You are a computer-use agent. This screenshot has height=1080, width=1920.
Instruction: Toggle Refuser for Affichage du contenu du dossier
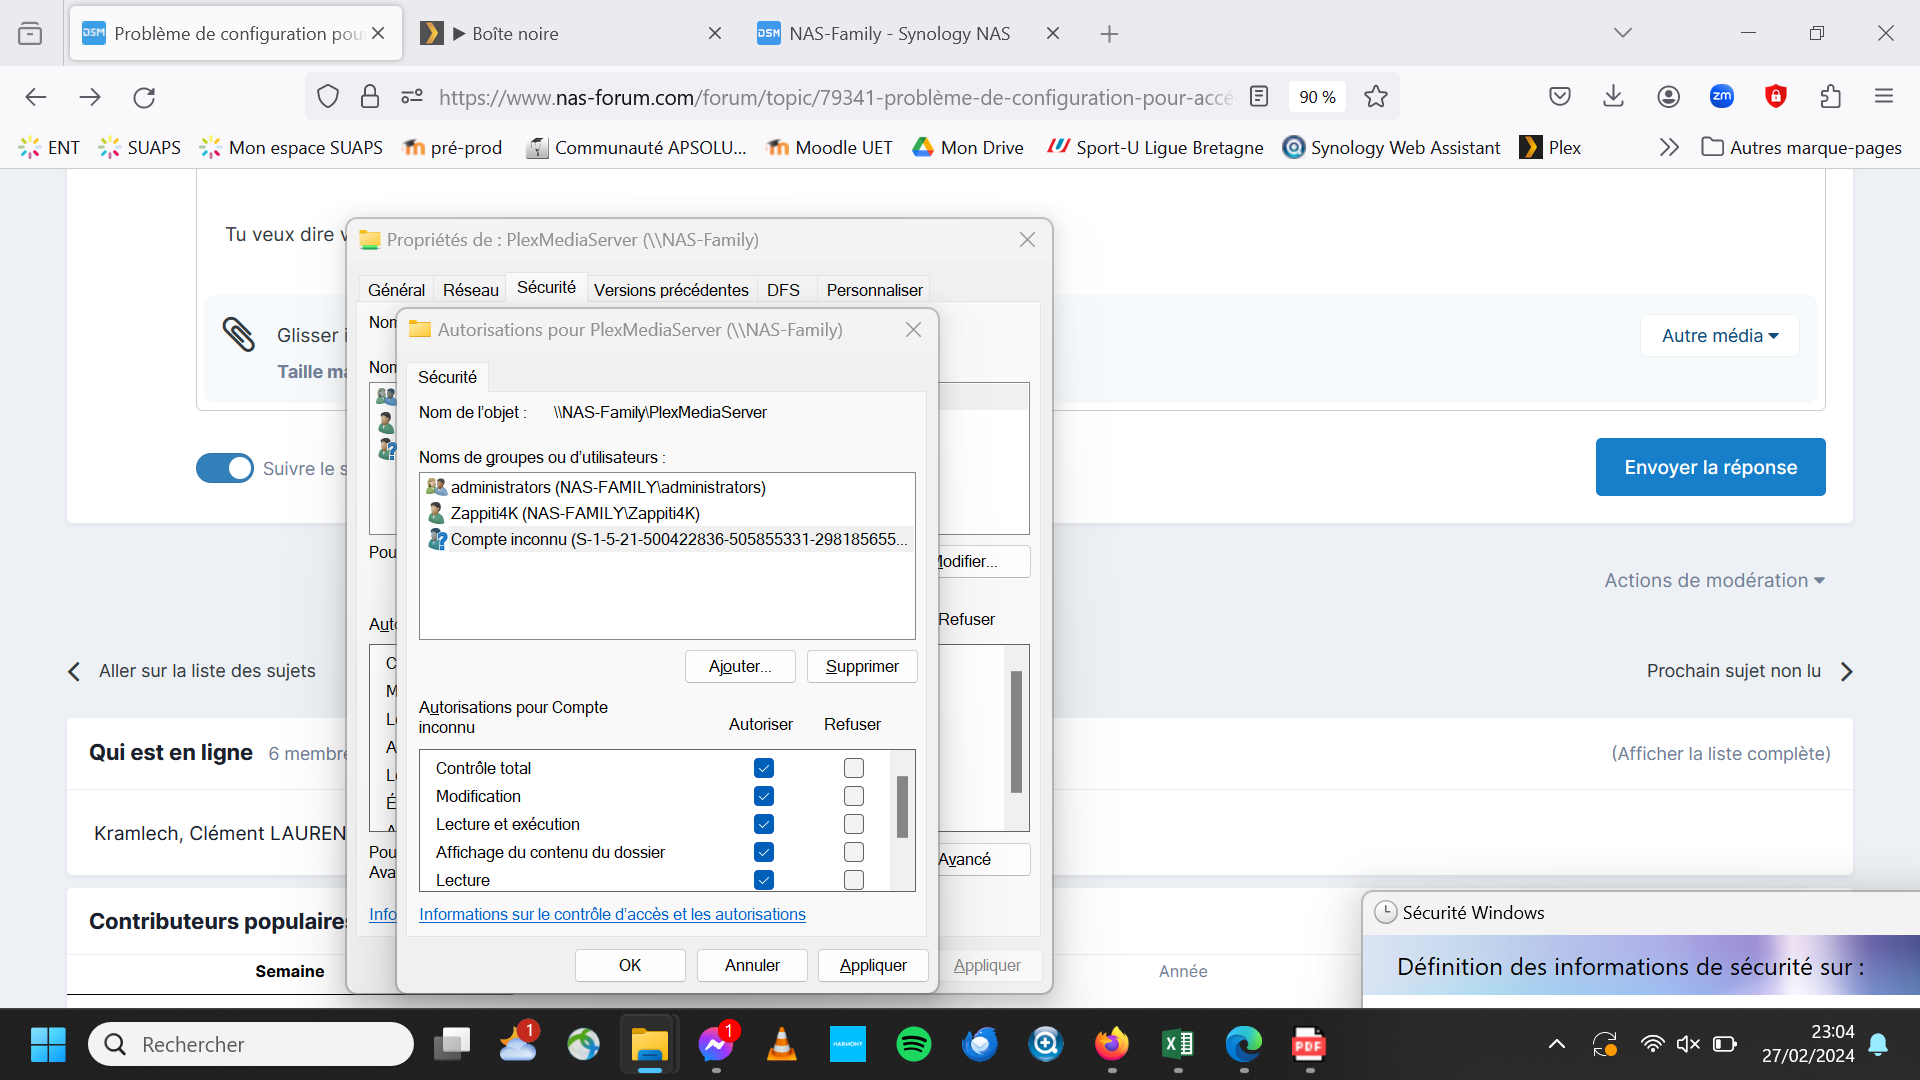854,852
